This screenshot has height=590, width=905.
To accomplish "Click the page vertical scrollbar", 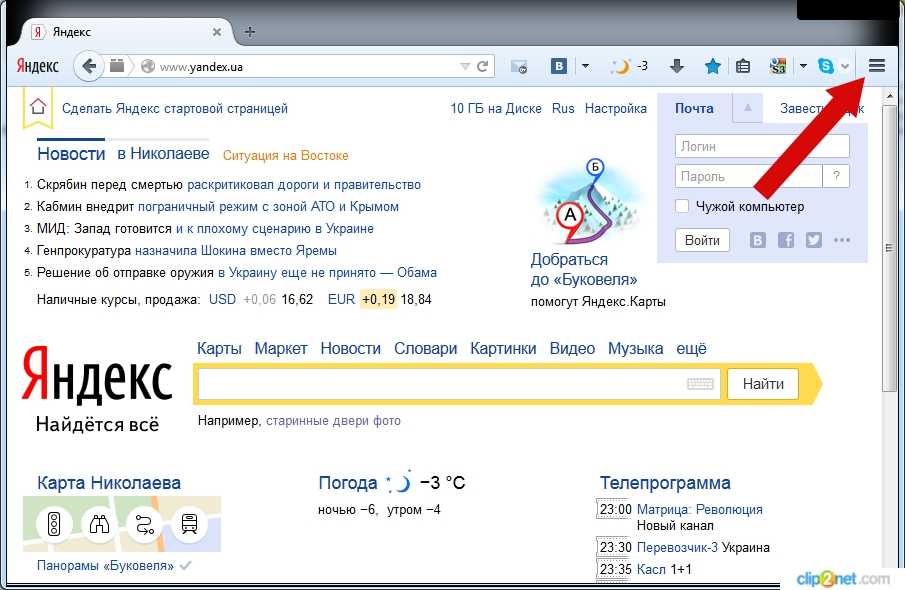I will [x=889, y=300].
